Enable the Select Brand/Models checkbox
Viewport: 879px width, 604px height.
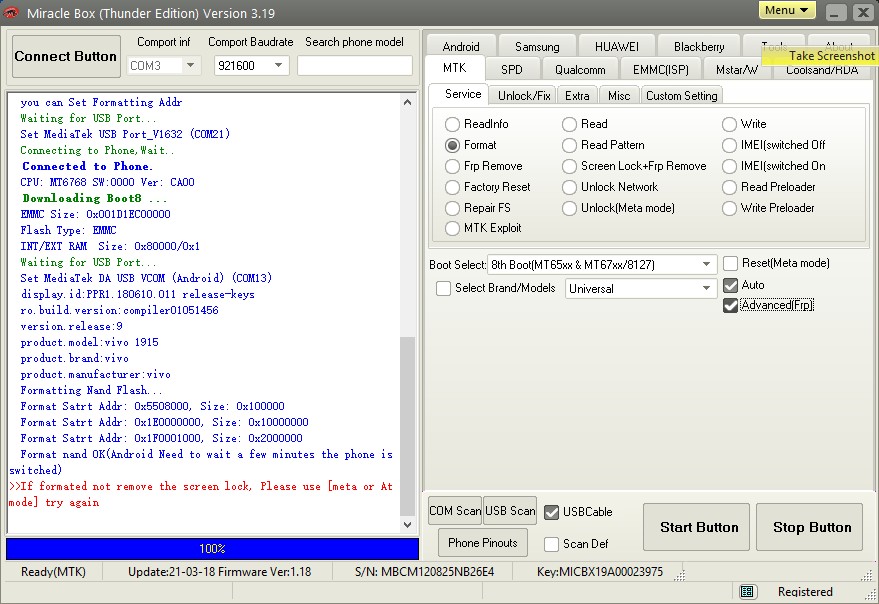coord(443,288)
